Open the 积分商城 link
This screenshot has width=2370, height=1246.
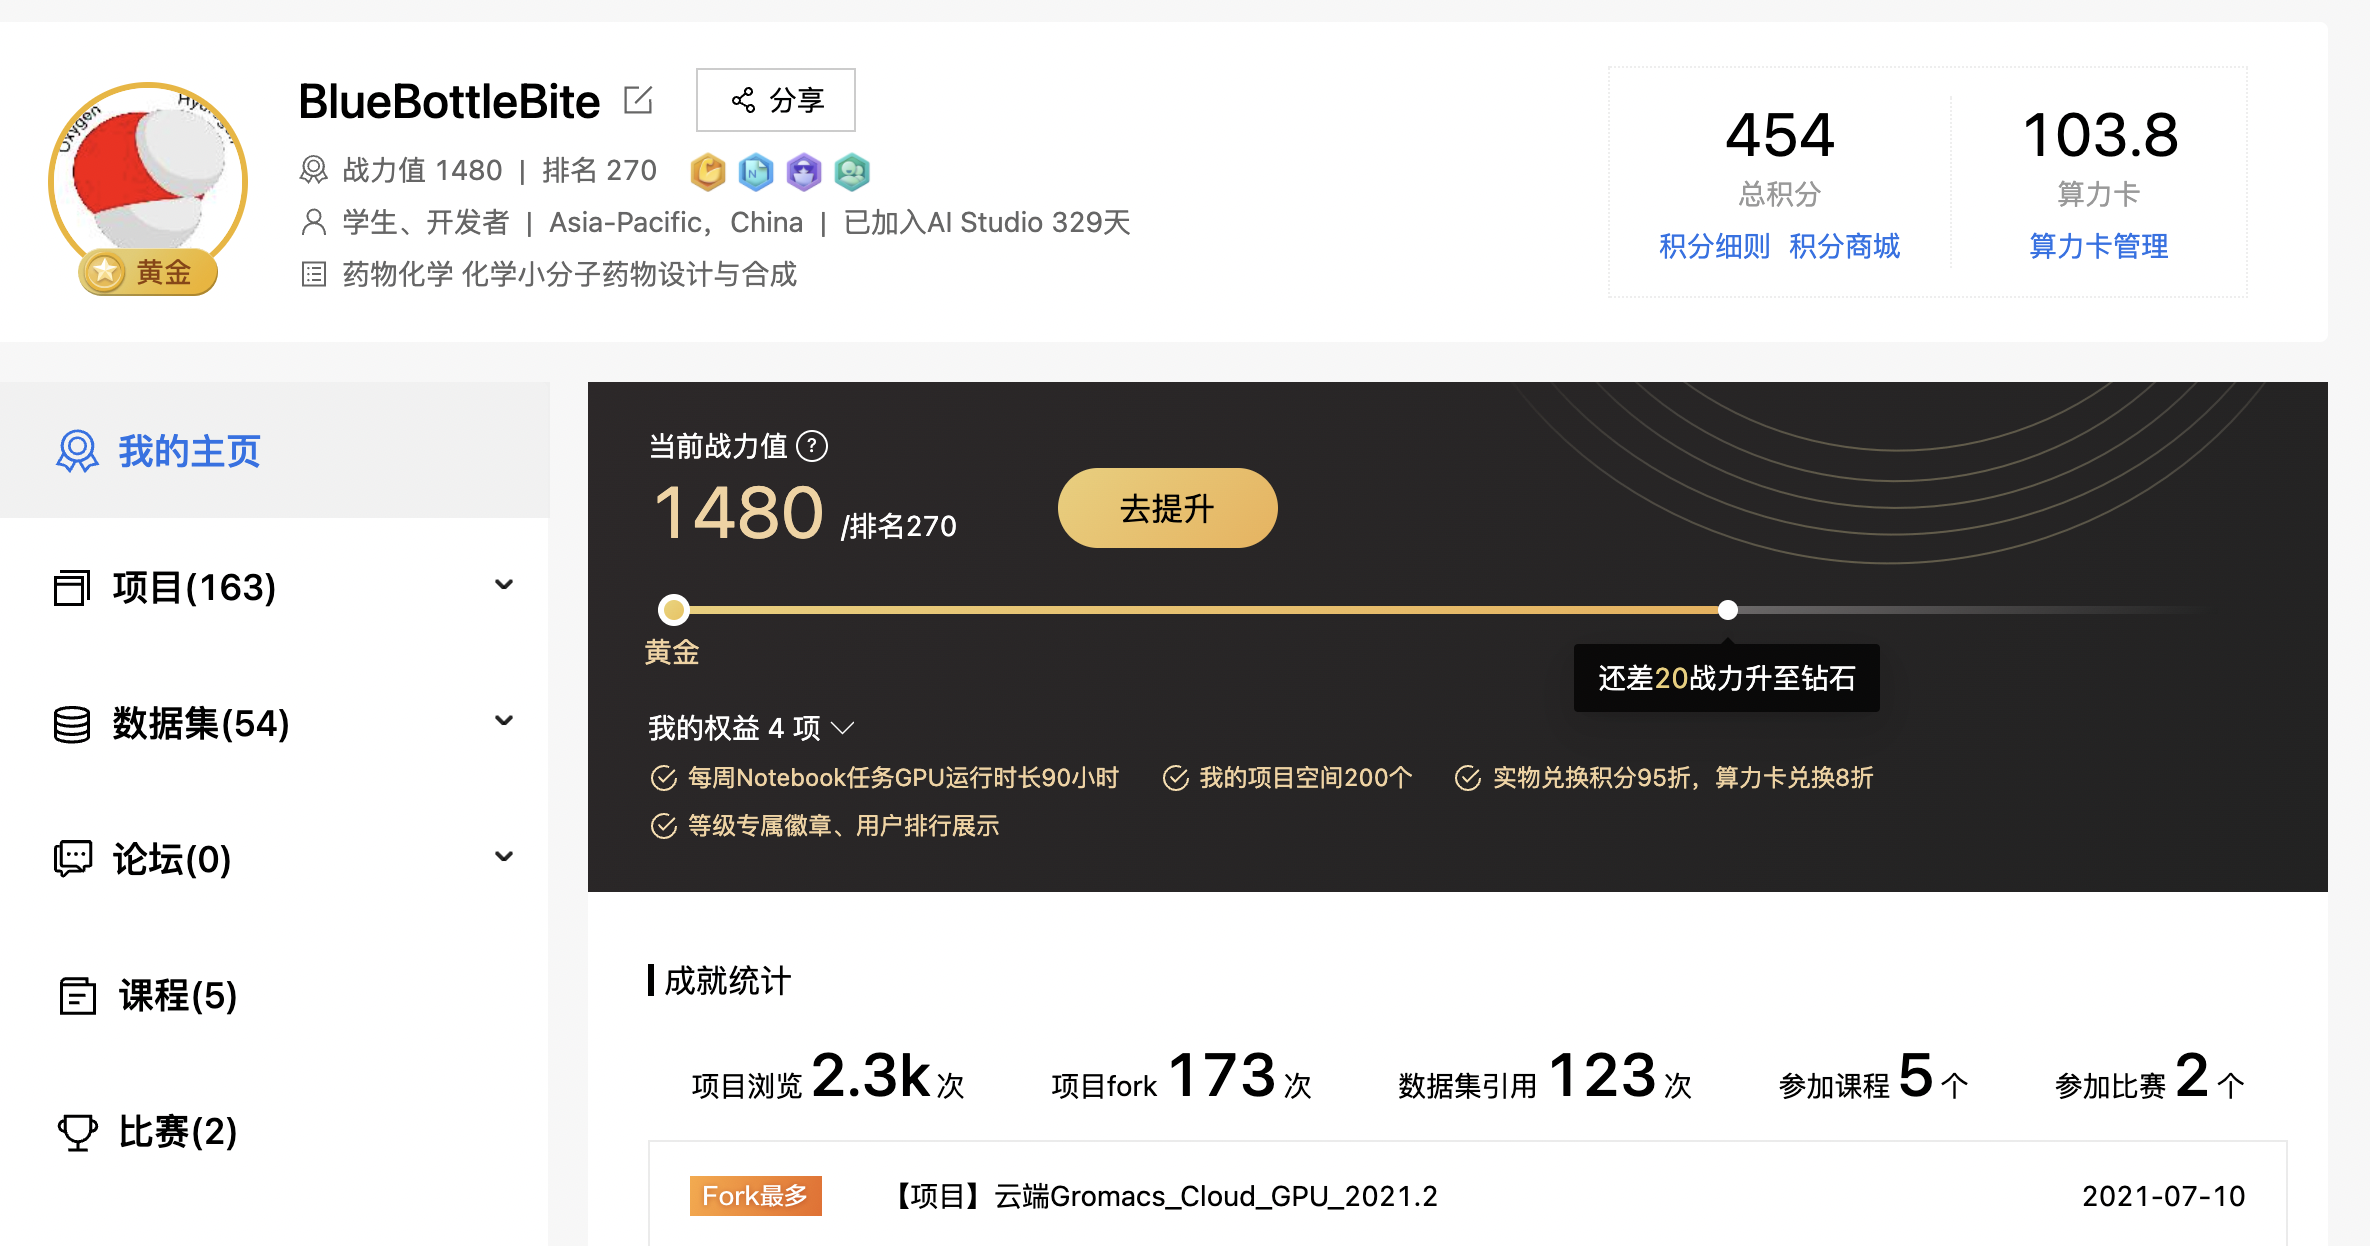(x=1844, y=246)
